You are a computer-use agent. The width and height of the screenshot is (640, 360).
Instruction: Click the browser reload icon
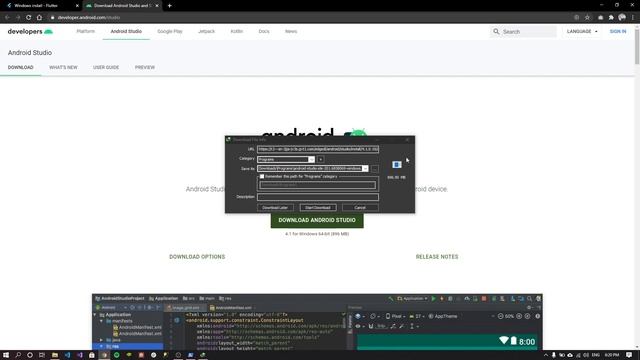pyautogui.click(x=29, y=18)
